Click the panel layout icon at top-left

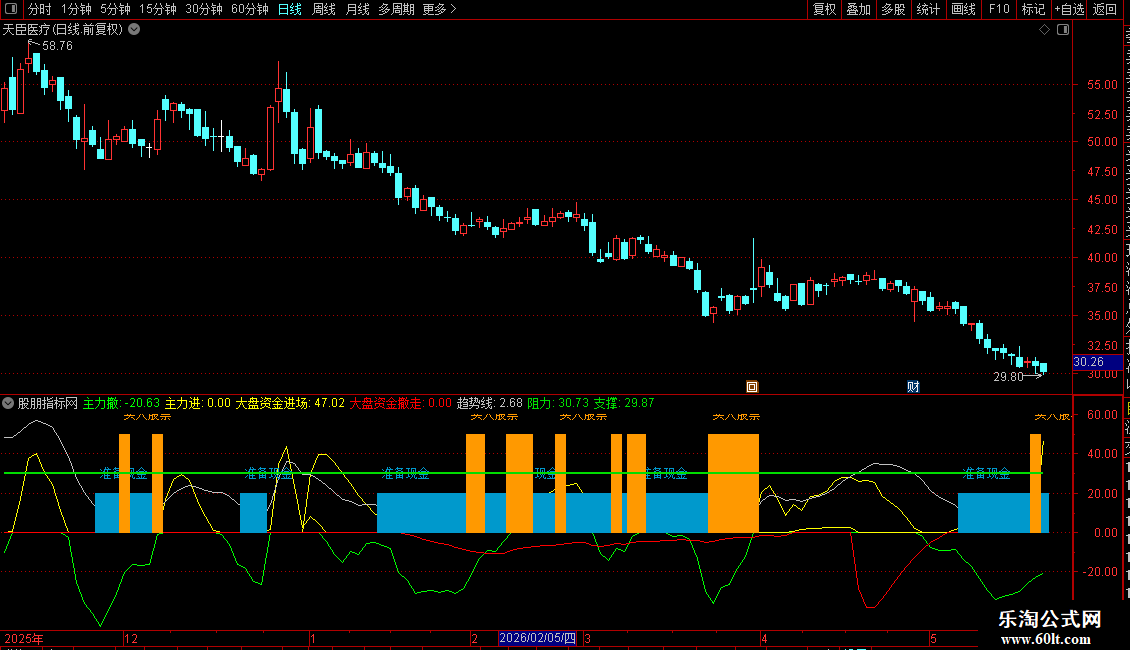(11, 9)
